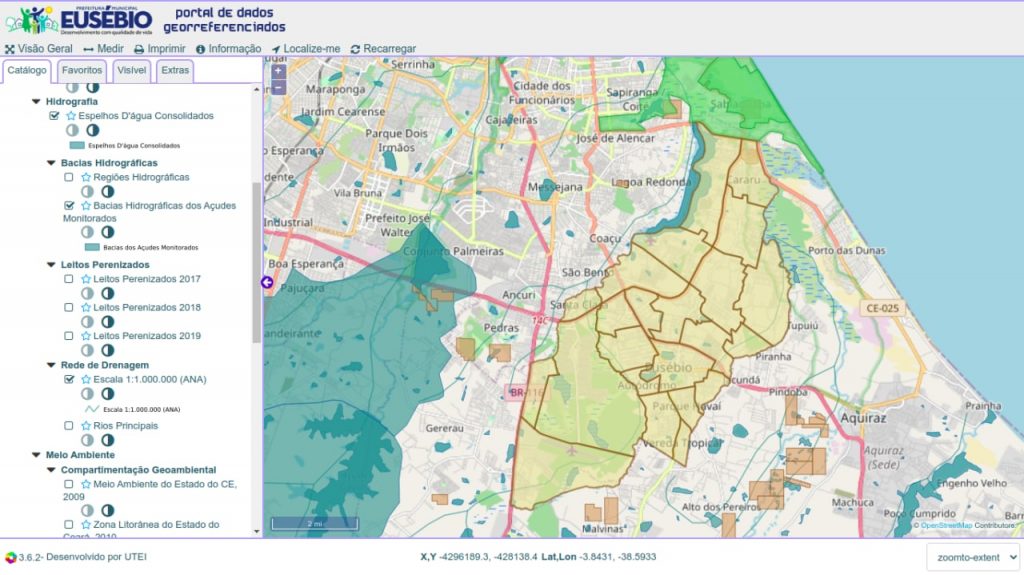Zoom in with the map plus button

coord(279,71)
